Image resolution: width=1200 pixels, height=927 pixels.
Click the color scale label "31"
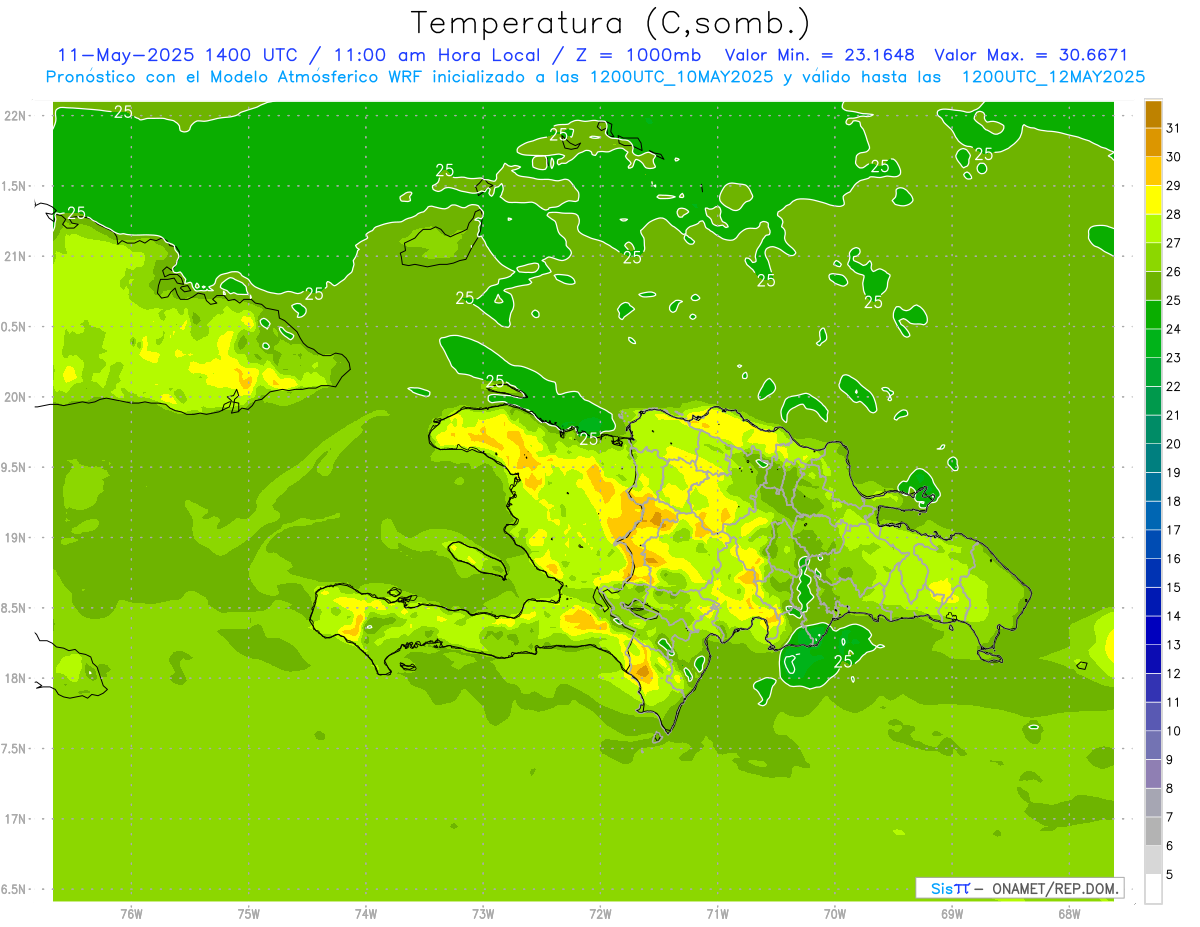(x=1174, y=128)
